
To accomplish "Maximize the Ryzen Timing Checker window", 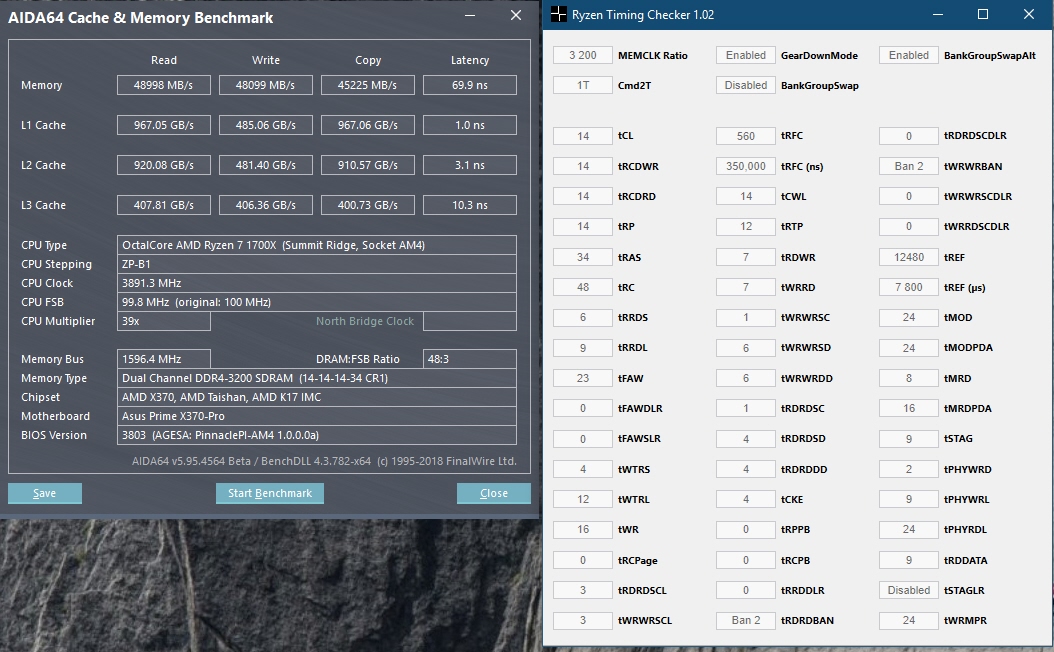I will click(x=983, y=14).
